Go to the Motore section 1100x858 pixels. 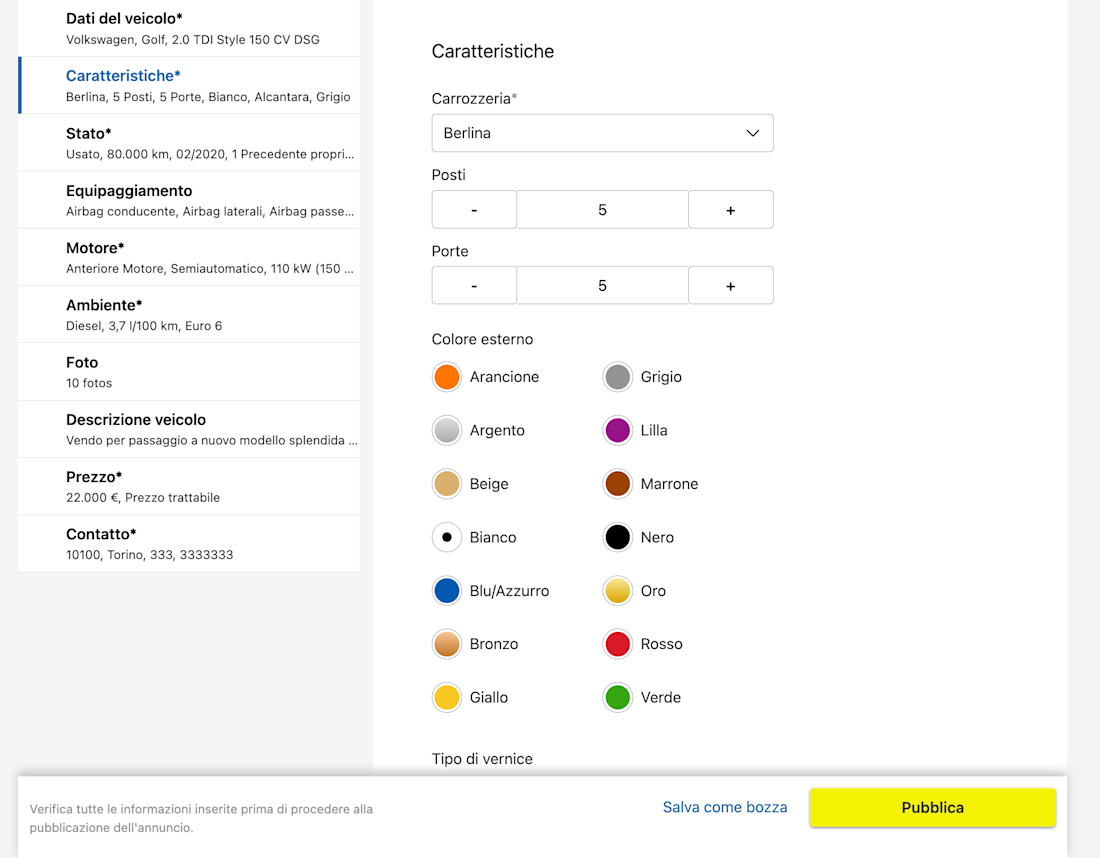pos(189,257)
